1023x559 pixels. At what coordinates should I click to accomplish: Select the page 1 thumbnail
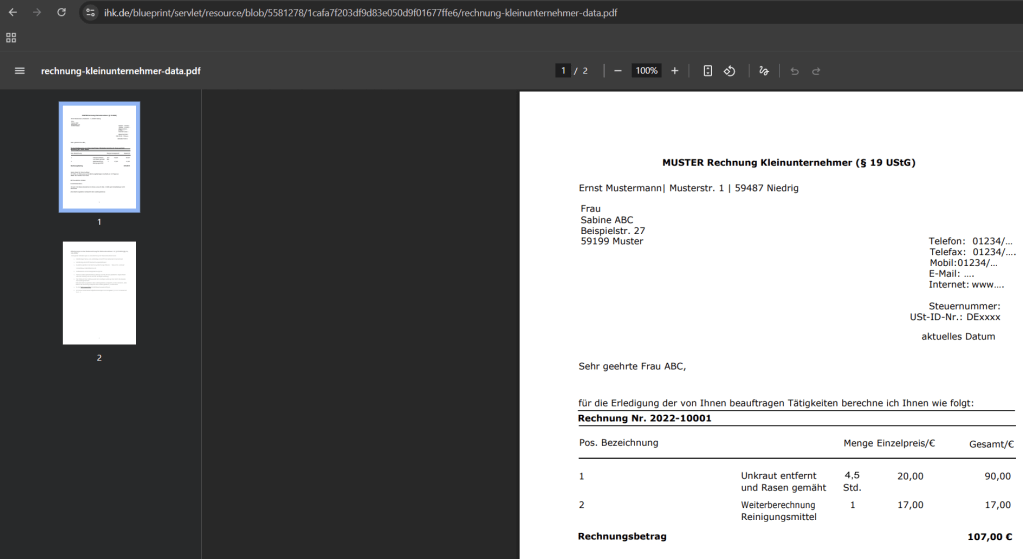tap(99, 157)
